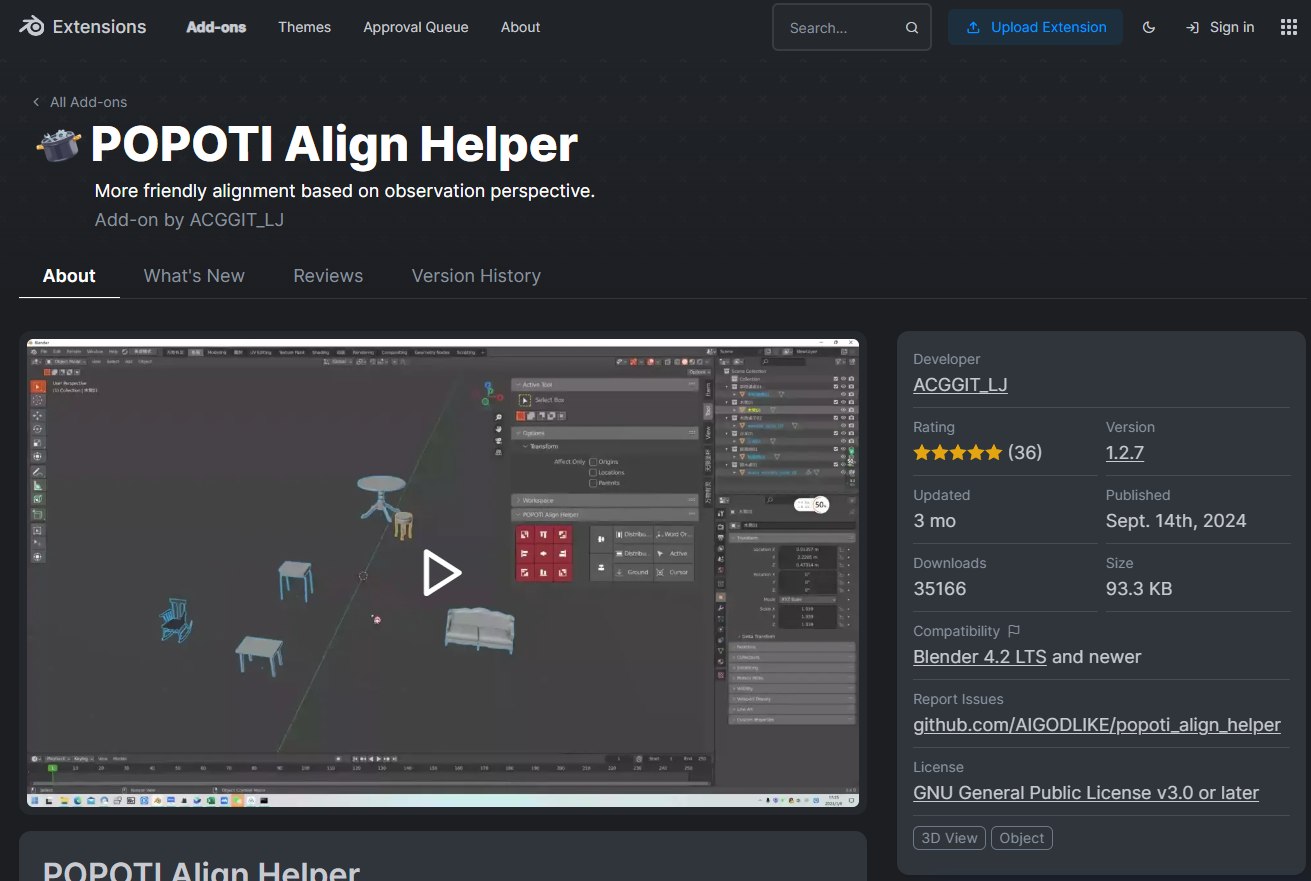1311x881 pixels.
Task: Toggle dark mode with the moon icon
Action: click(x=1149, y=28)
